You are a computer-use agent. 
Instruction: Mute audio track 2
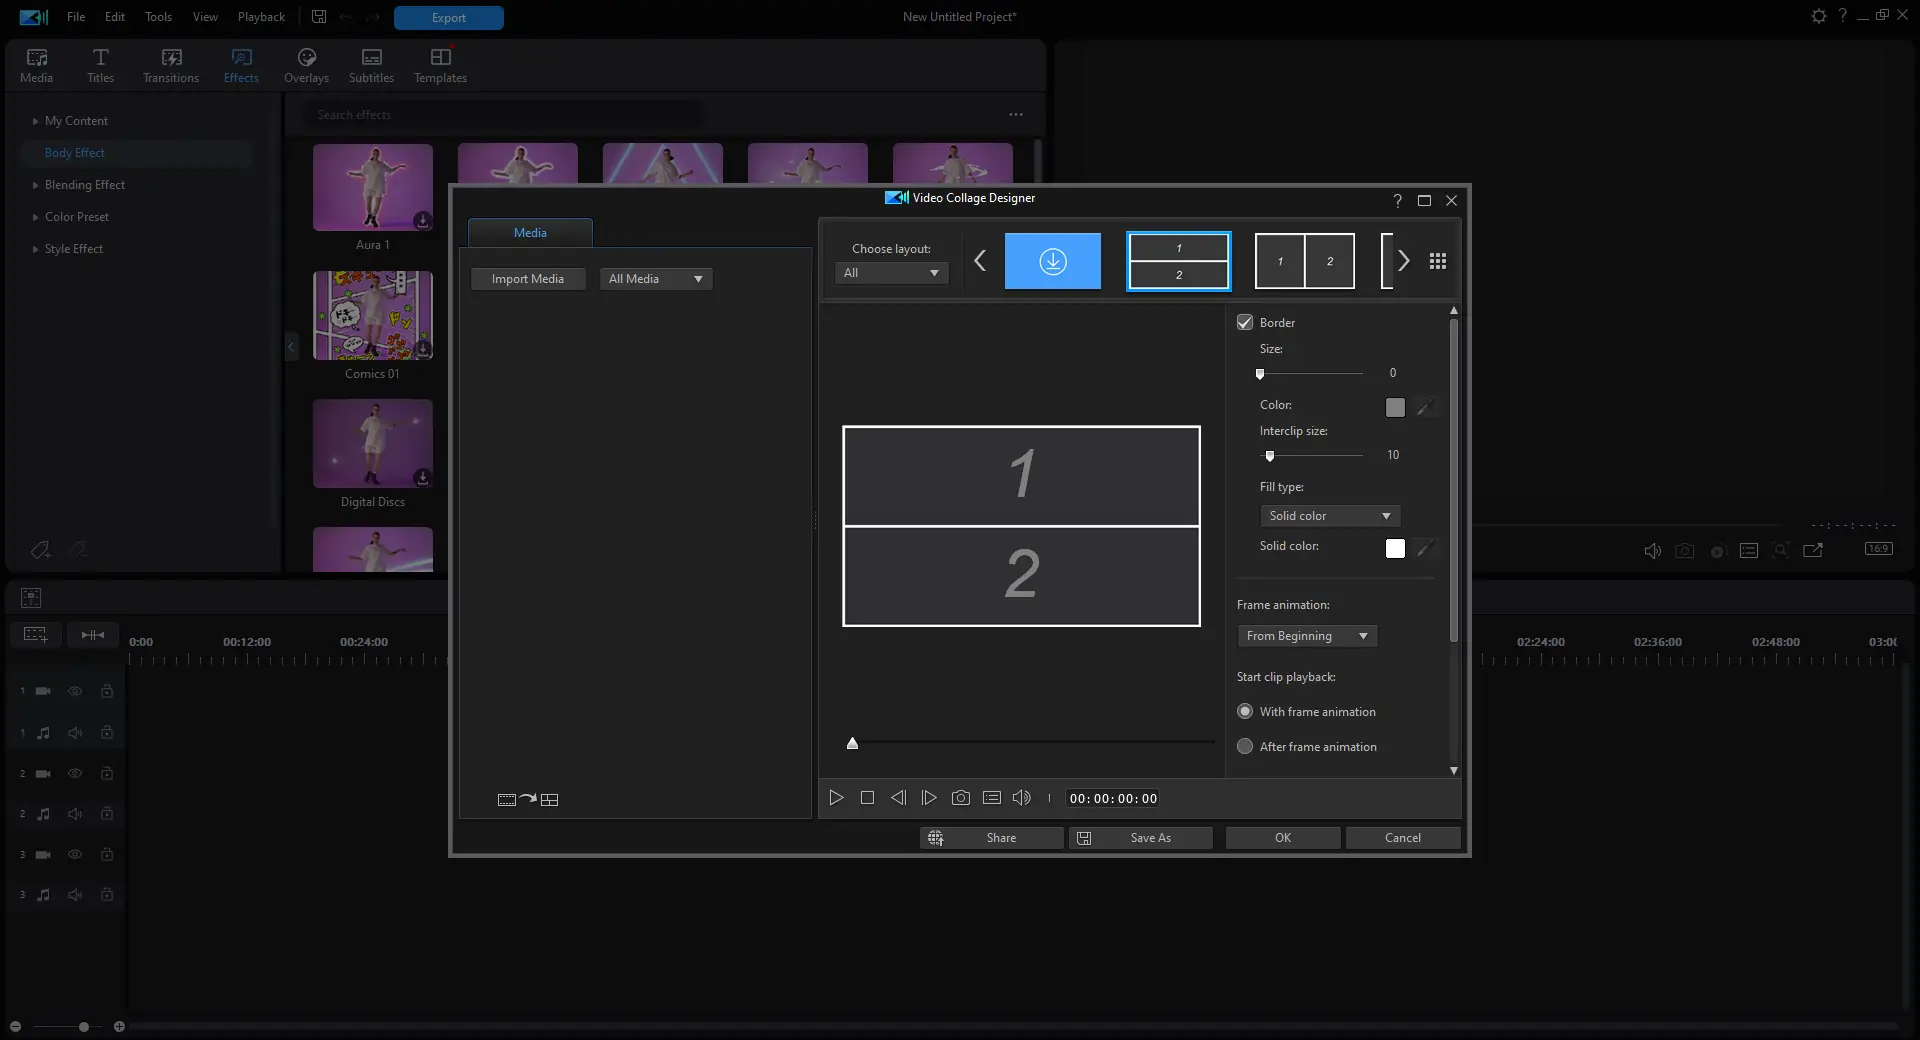(x=75, y=814)
